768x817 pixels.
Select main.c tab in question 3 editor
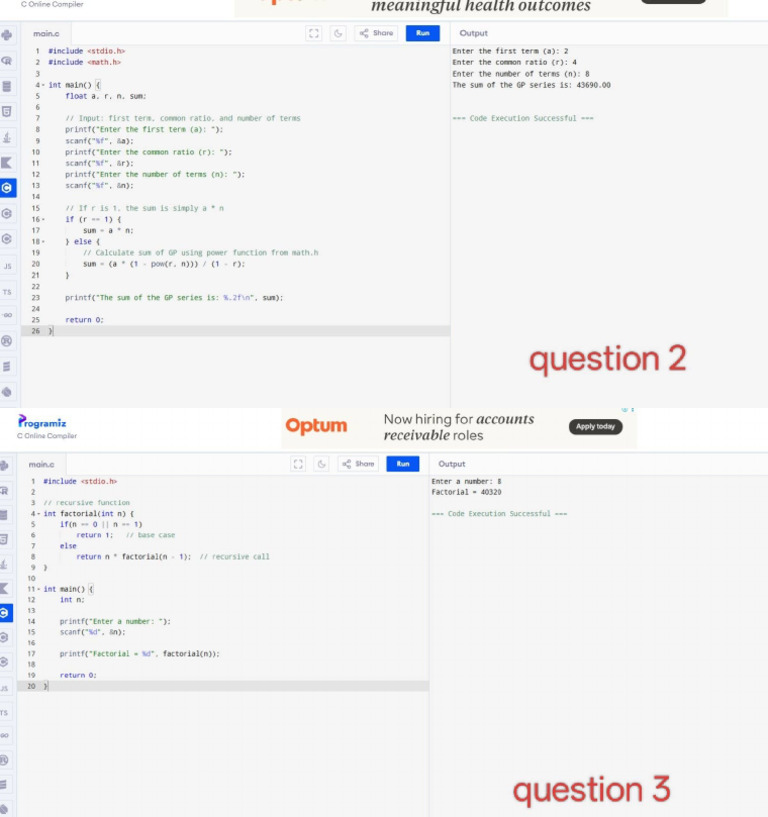click(x=42, y=464)
